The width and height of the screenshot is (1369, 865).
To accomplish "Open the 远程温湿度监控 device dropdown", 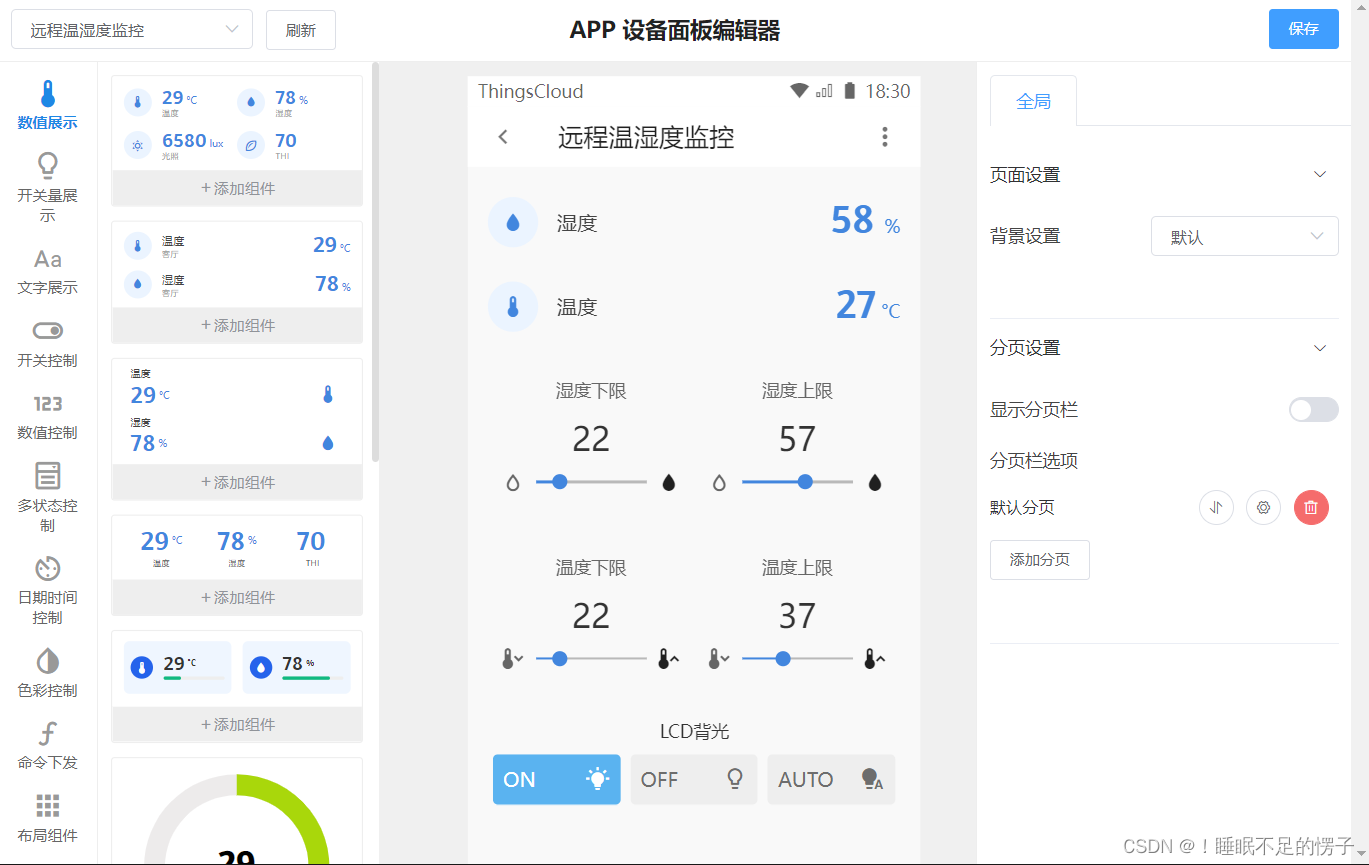I will [132, 30].
